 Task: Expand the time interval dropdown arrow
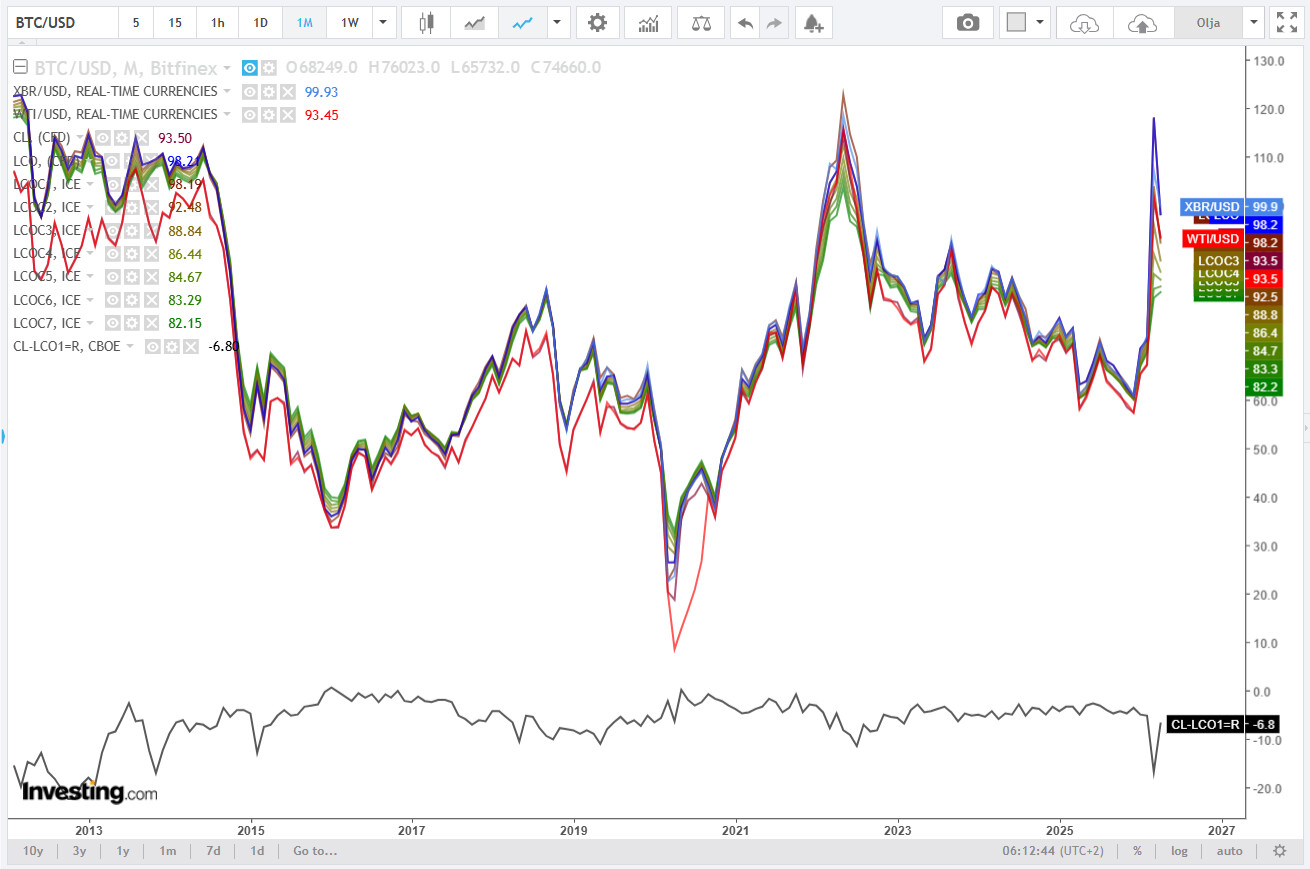point(382,23)
